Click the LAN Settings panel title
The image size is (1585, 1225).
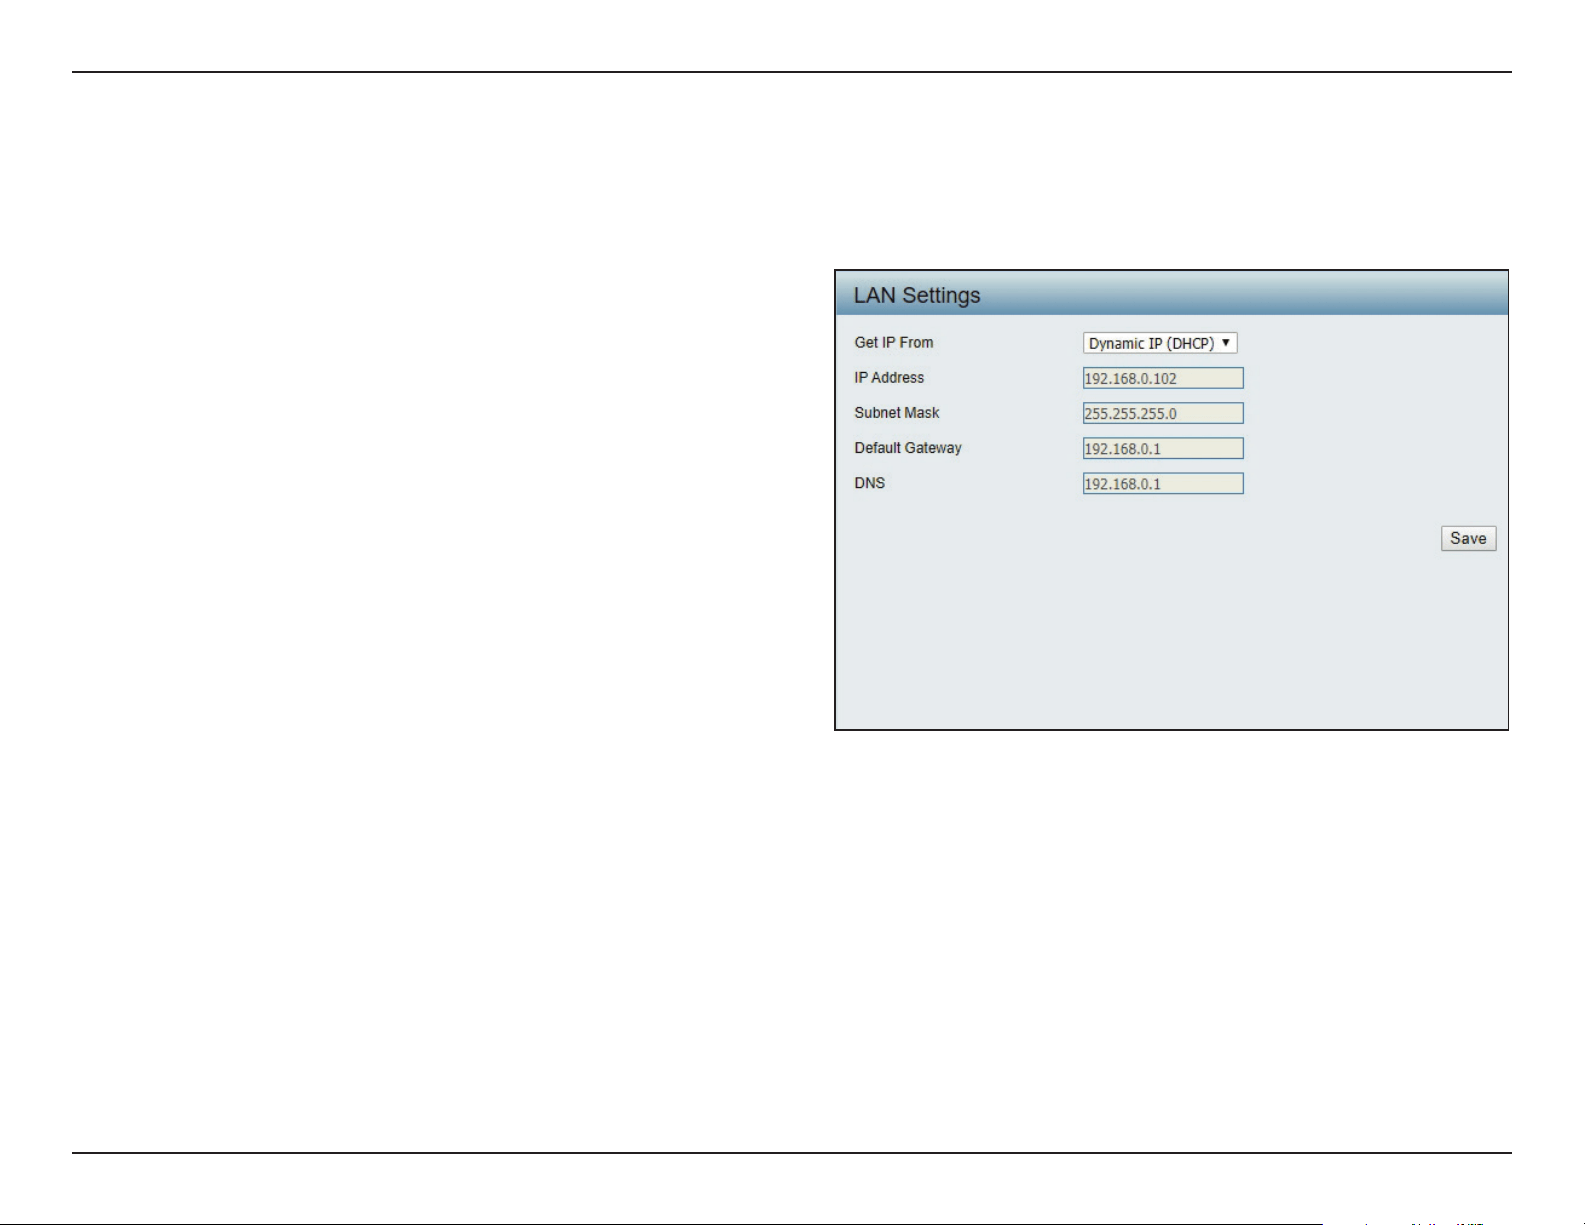point(917,295)
